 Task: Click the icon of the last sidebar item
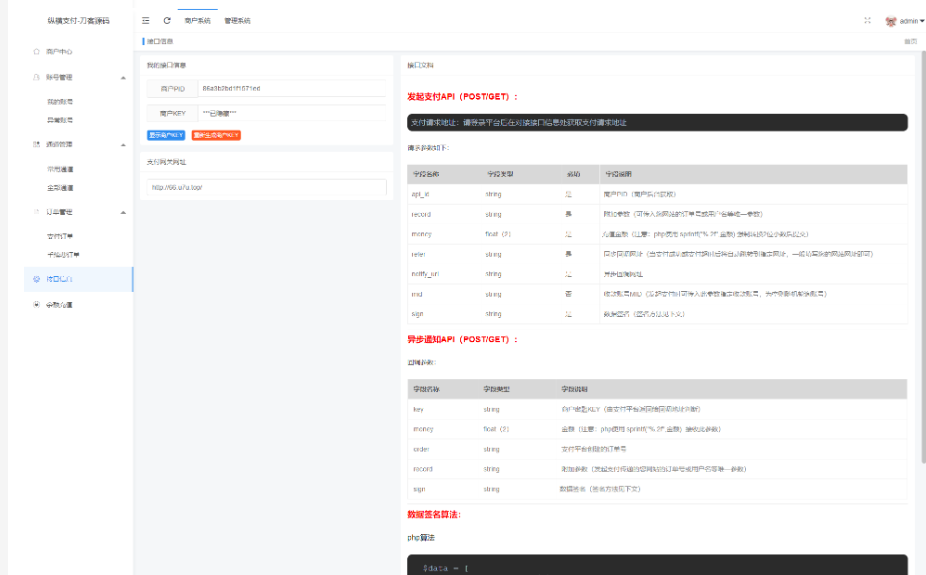click(37, 305)
